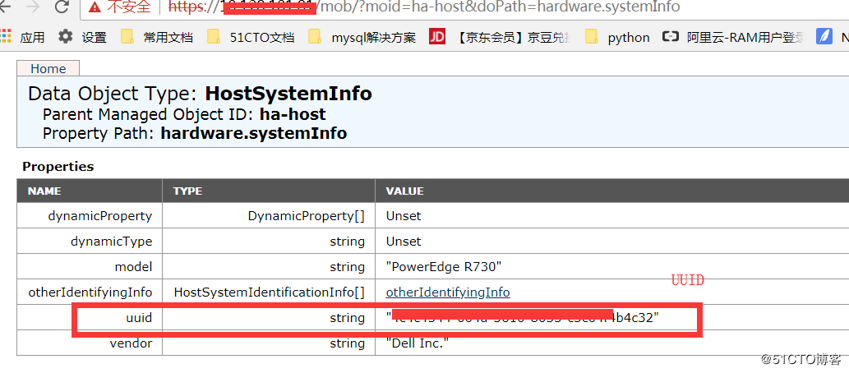
Task: Open the Aliyun RAM login bookmark icon
Action: coord(671,37)
